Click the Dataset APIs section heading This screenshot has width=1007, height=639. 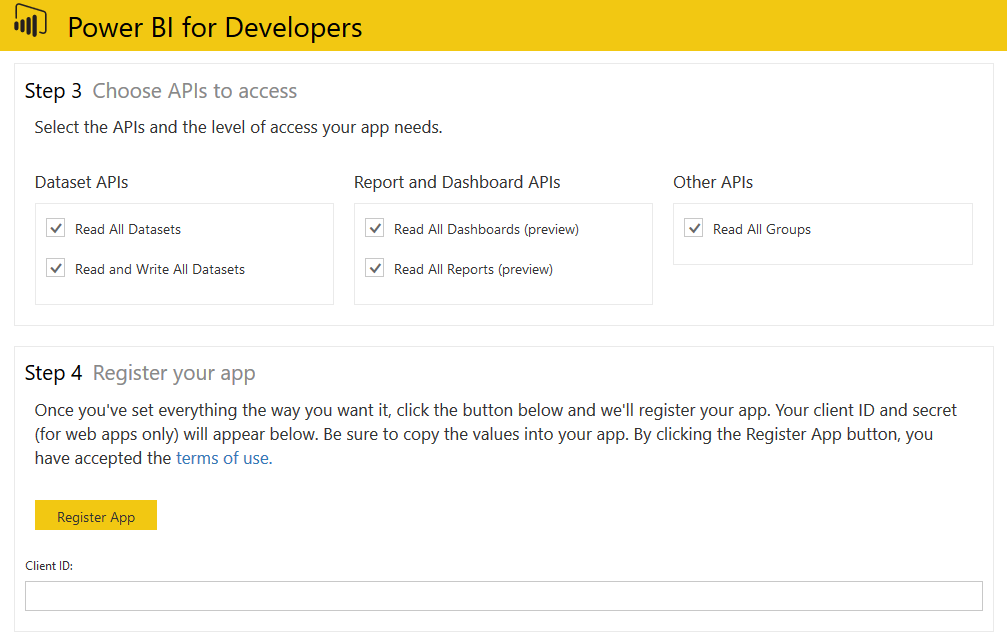pyautogui.click(x=82, y=182)
